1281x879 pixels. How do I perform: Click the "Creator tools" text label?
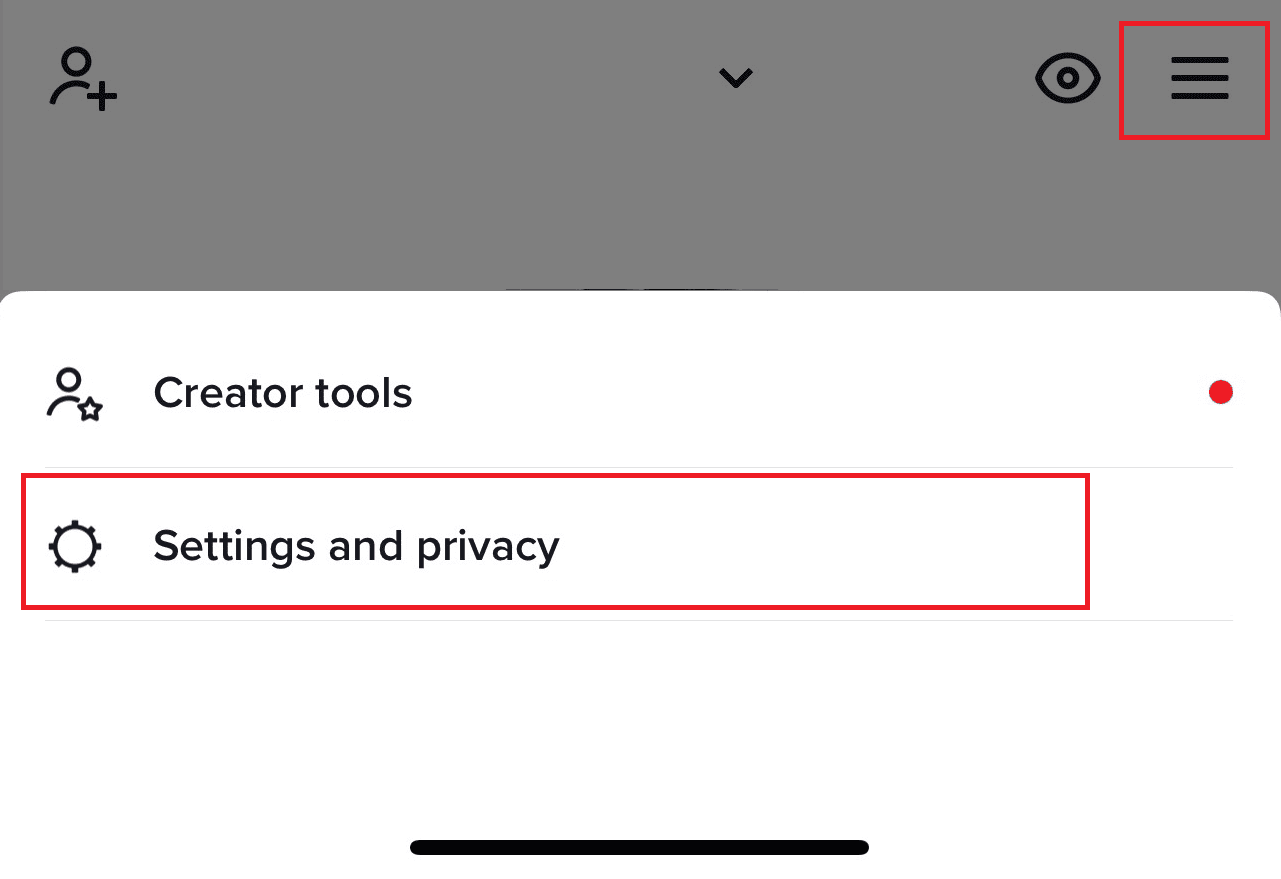(283, 393)
